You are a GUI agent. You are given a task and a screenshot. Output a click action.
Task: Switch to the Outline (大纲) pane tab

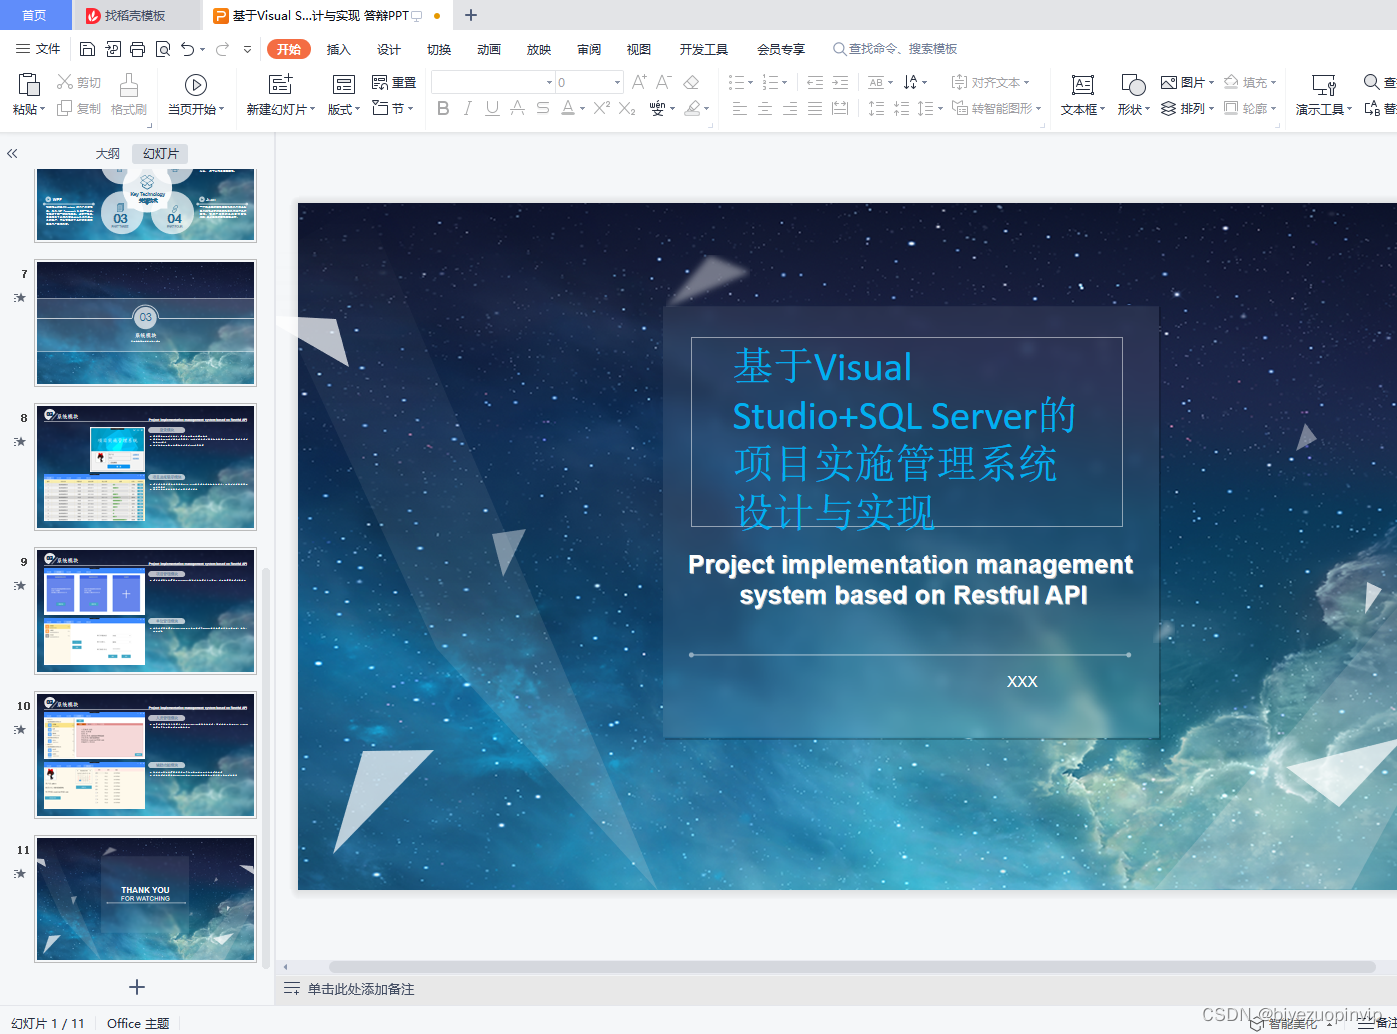tap(107, 153)
